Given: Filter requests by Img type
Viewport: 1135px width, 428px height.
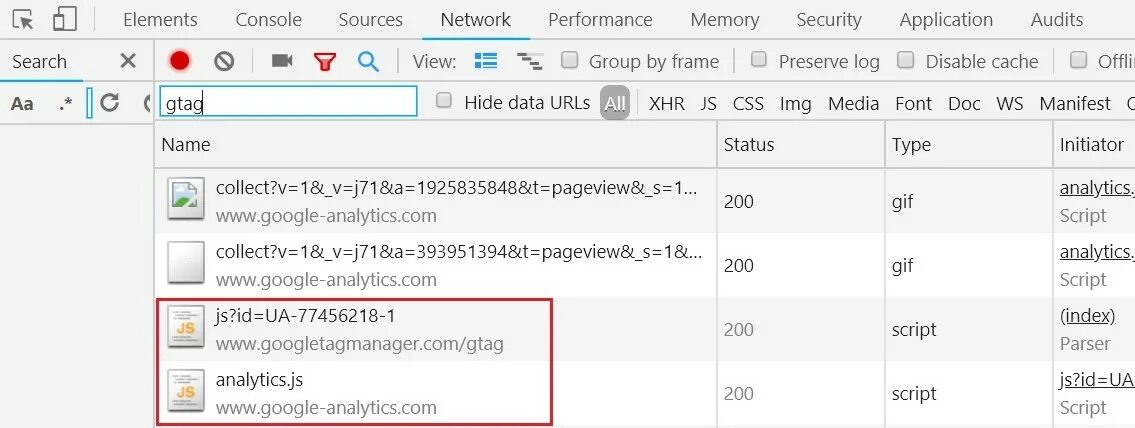Looking at the screenshot, I should tap(796, 104).
